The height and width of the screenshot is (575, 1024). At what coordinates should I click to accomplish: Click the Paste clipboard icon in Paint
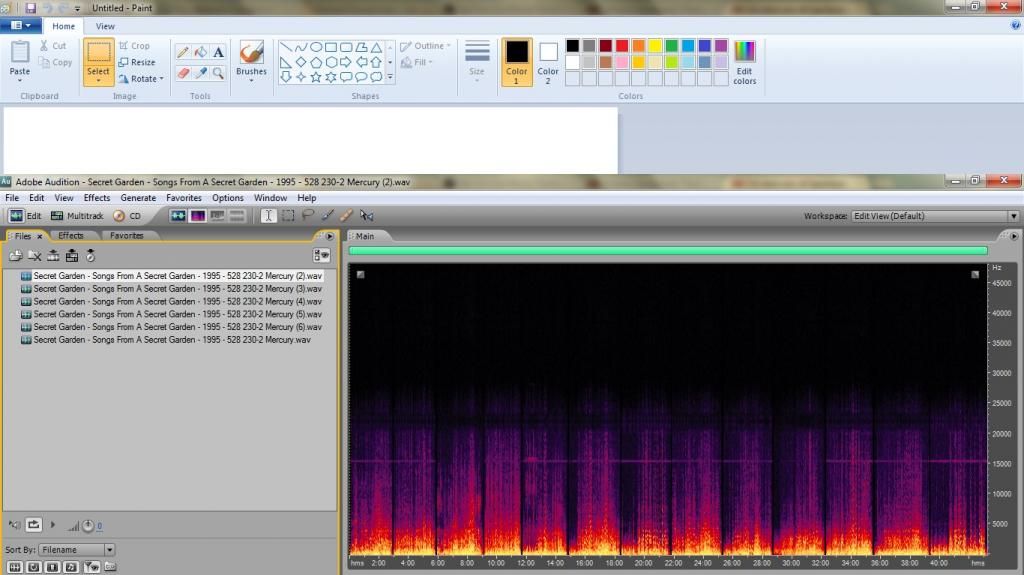20,52
